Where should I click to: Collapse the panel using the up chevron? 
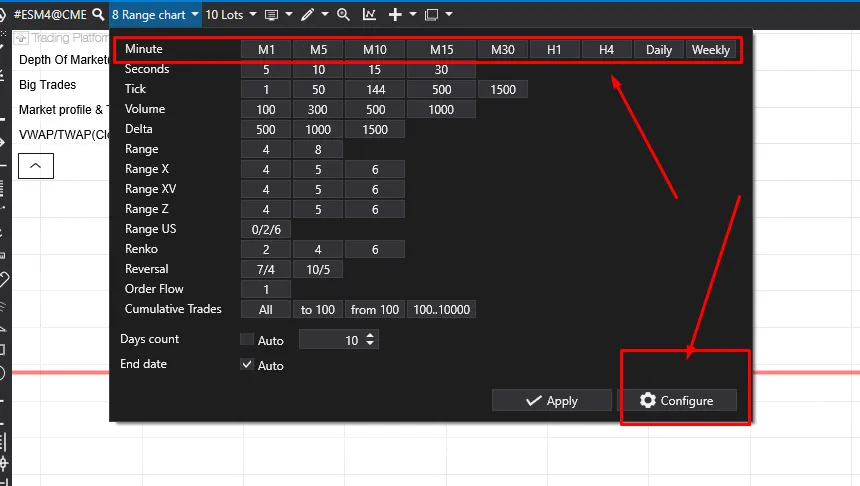point(36,165)
